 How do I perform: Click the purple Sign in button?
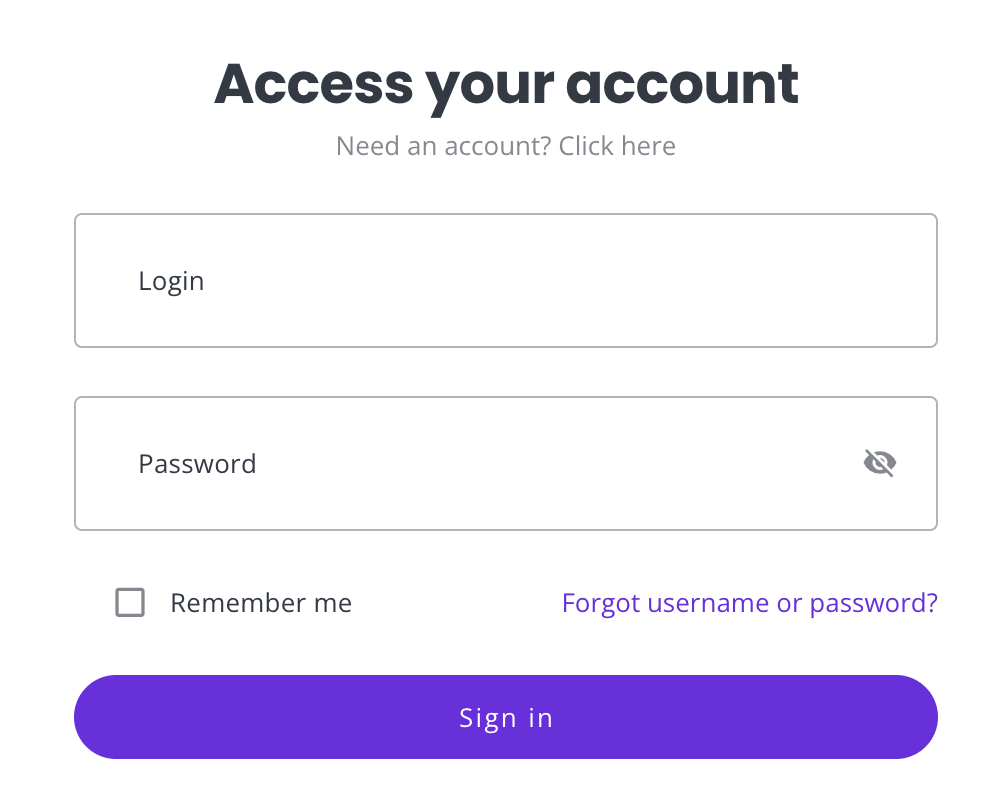click(x=506, y=717)
